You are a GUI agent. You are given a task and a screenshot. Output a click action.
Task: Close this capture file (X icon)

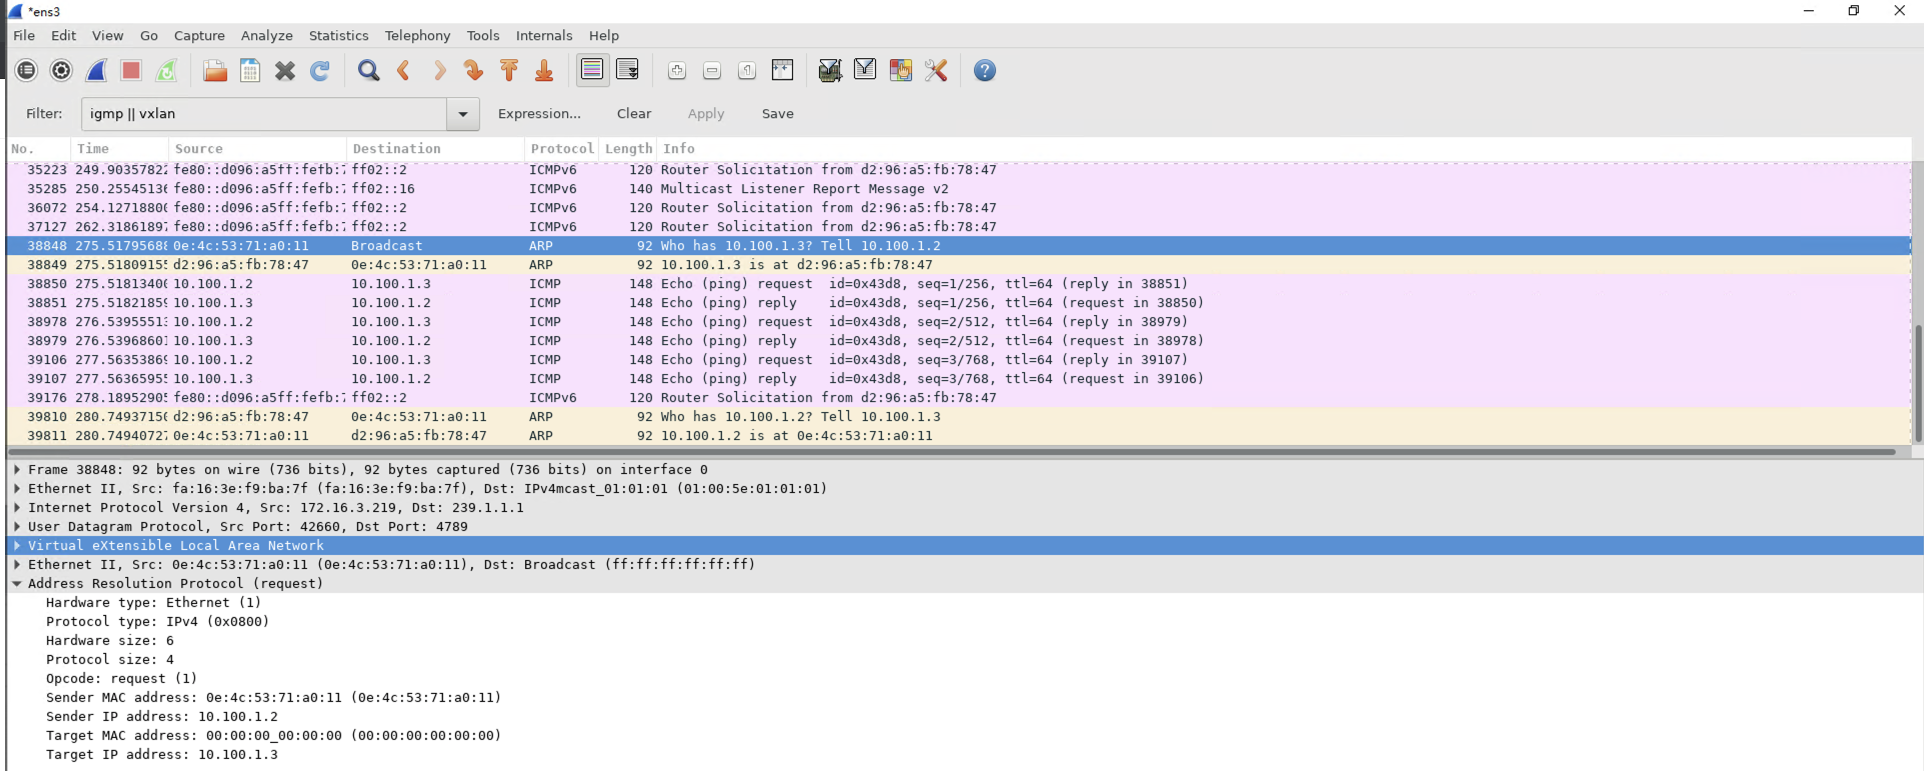(285, 70)
